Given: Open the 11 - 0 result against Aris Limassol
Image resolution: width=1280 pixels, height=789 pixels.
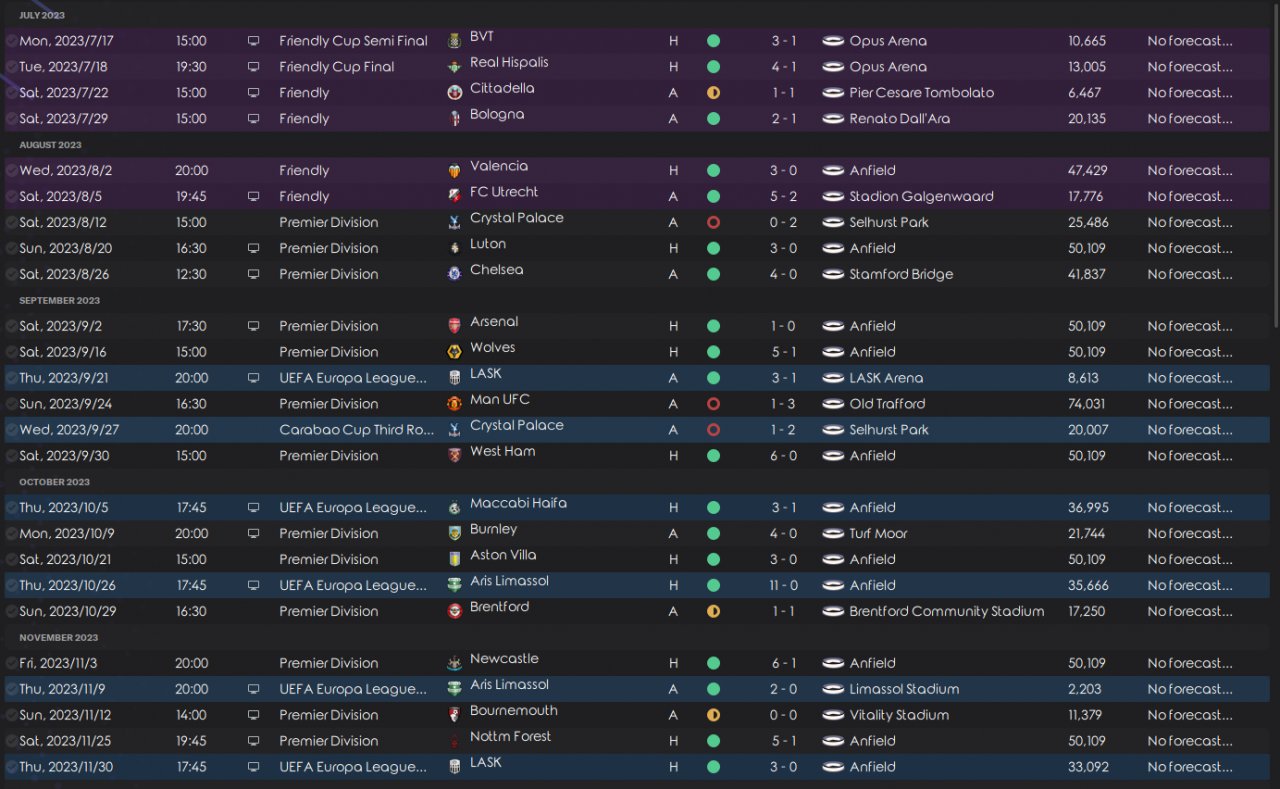Looking at the screenshot, I should 783,585.
